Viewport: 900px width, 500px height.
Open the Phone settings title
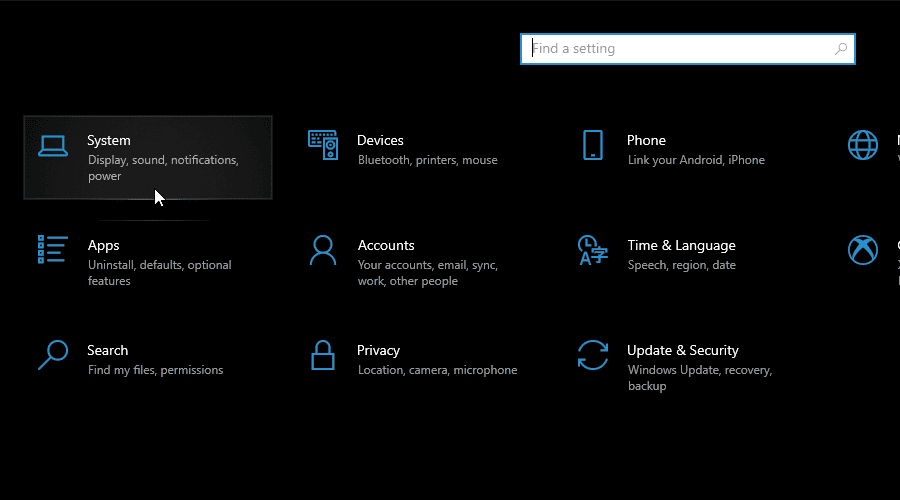point(646,141)
